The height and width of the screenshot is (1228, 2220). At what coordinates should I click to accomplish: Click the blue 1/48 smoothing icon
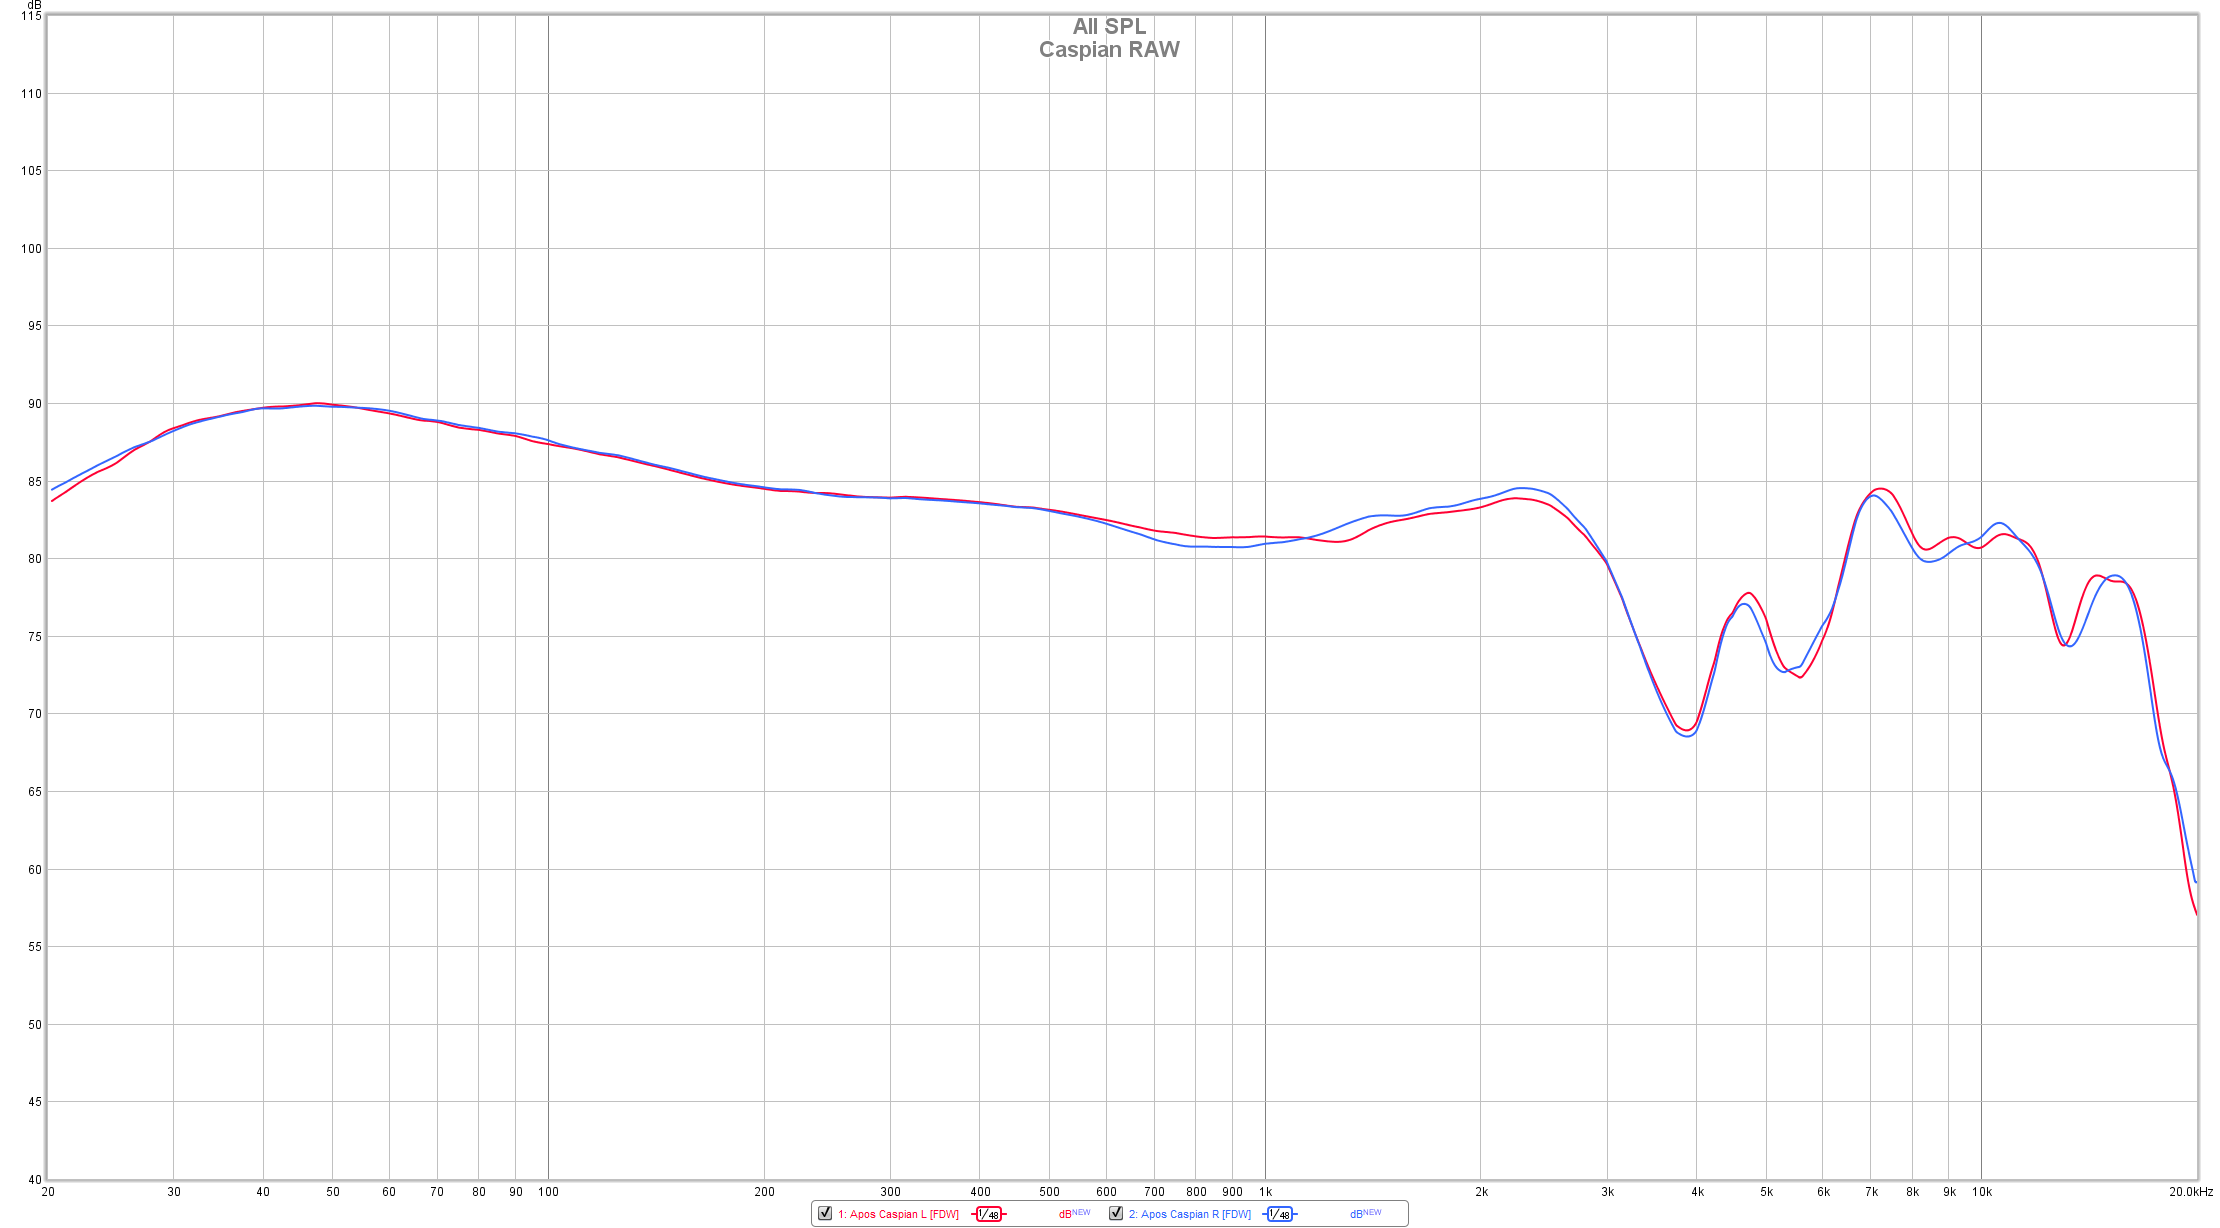pyautogui.click(x=1279, y=1214)
